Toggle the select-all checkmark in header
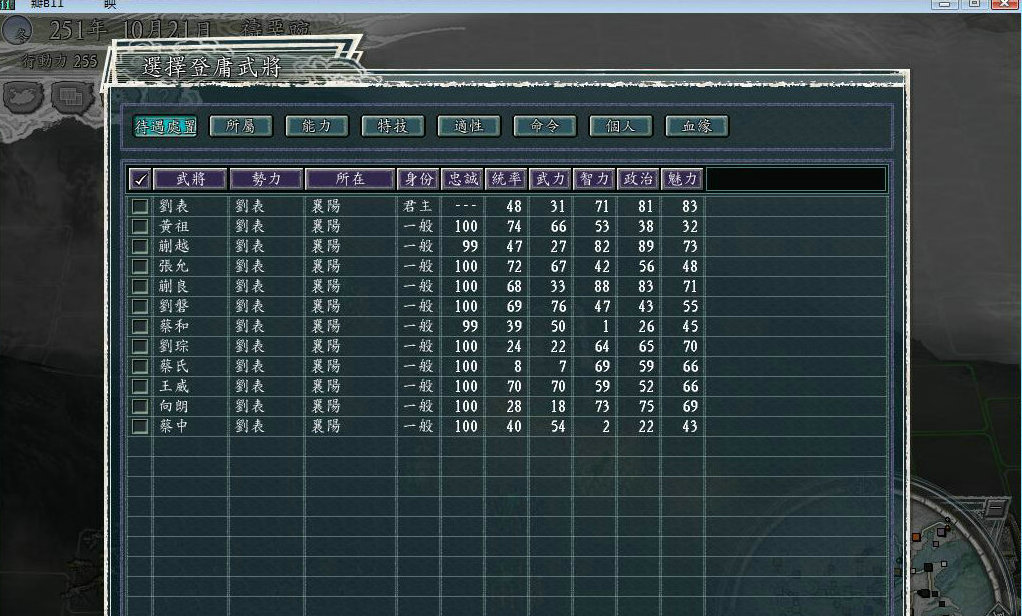Viewport: 1022px width, 616px height. click(140, 180)
